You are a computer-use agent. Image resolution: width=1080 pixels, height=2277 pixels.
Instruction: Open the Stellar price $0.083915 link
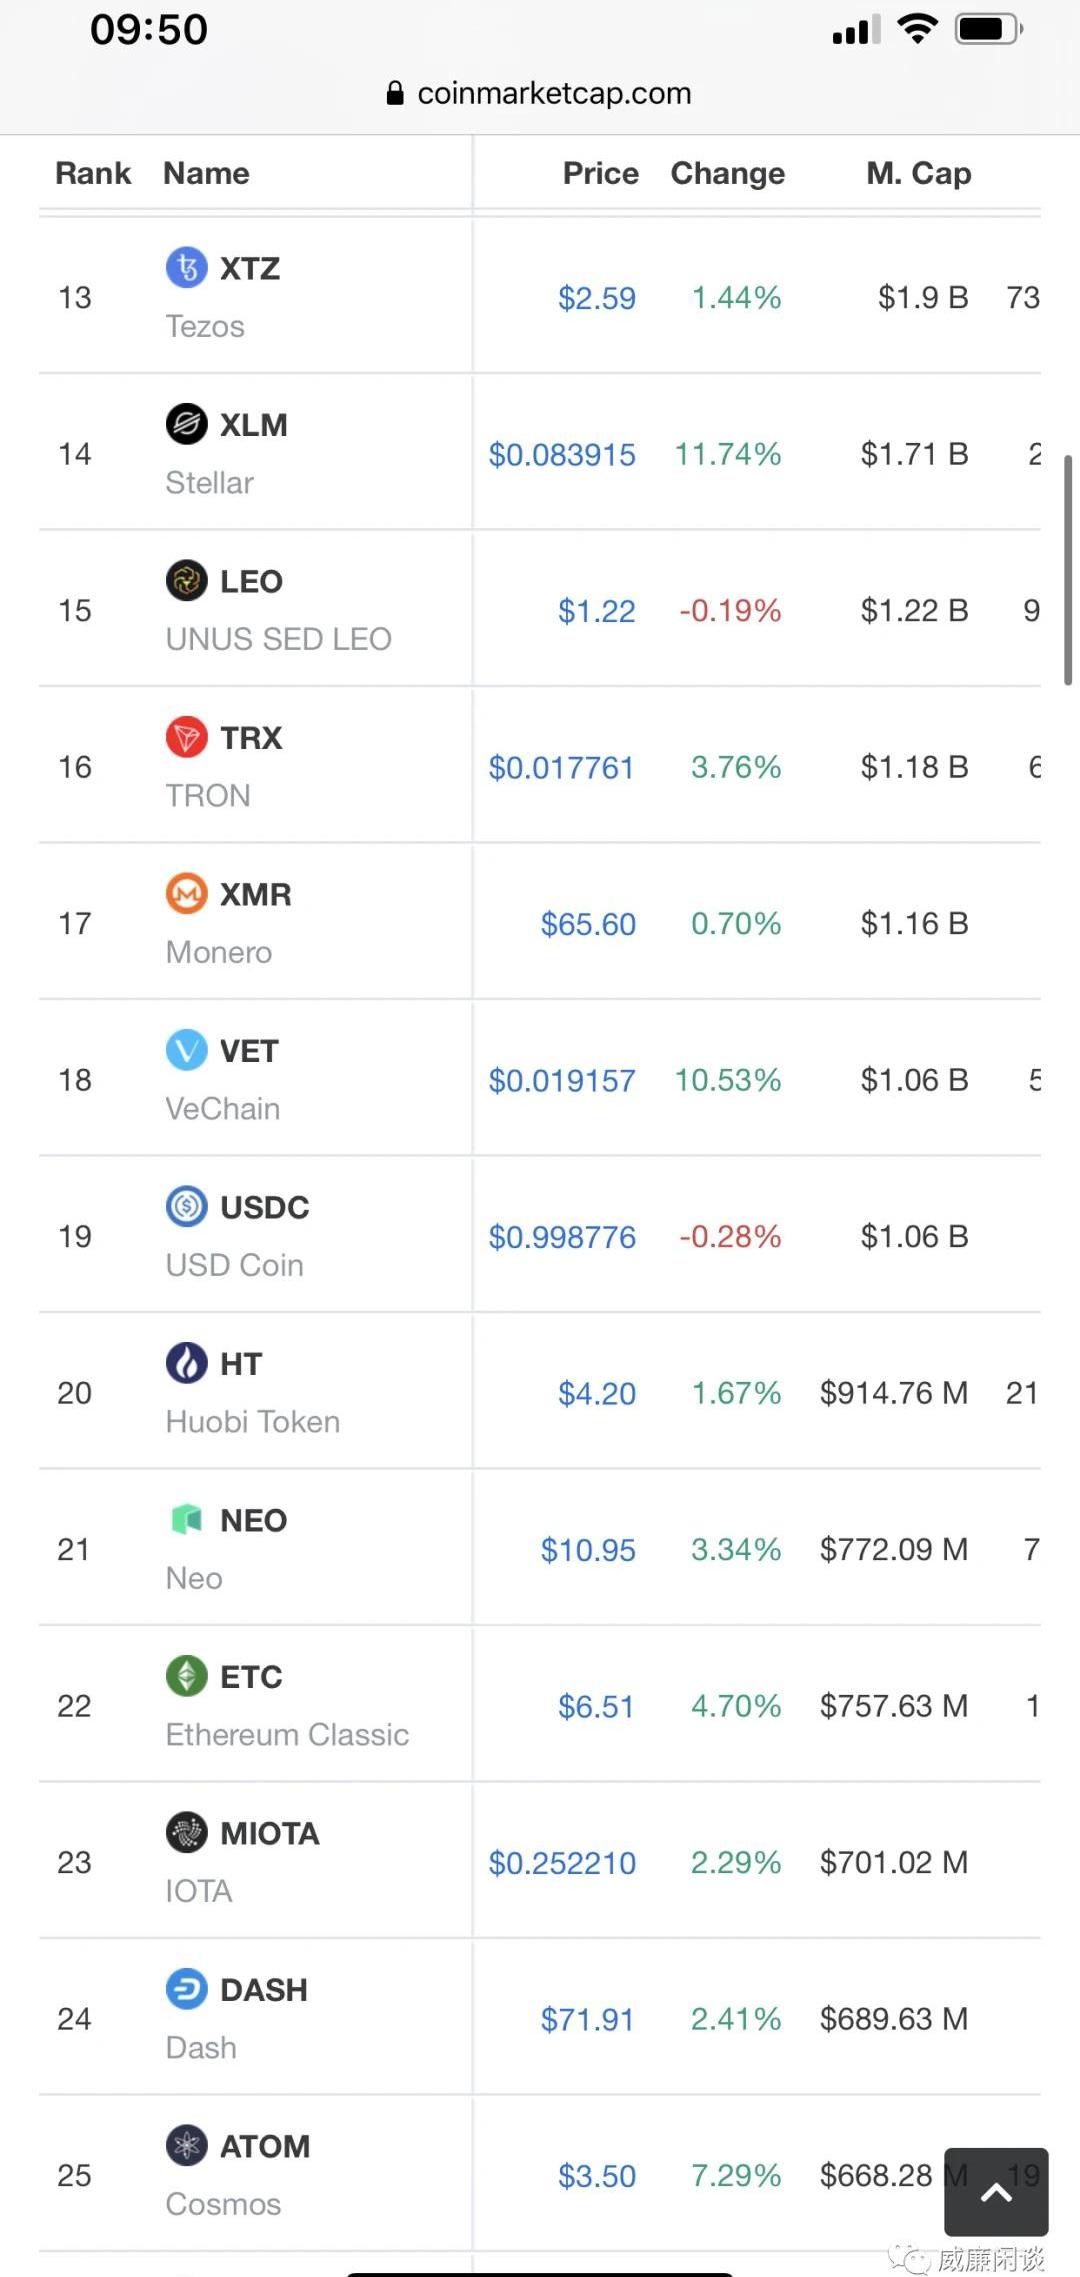pyautogui.click(x=562, y=455)
